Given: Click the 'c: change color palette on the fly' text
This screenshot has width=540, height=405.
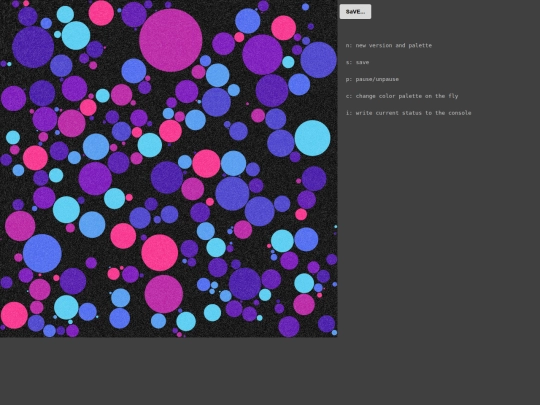Looking at the screenshot, I should pos(402,96).
